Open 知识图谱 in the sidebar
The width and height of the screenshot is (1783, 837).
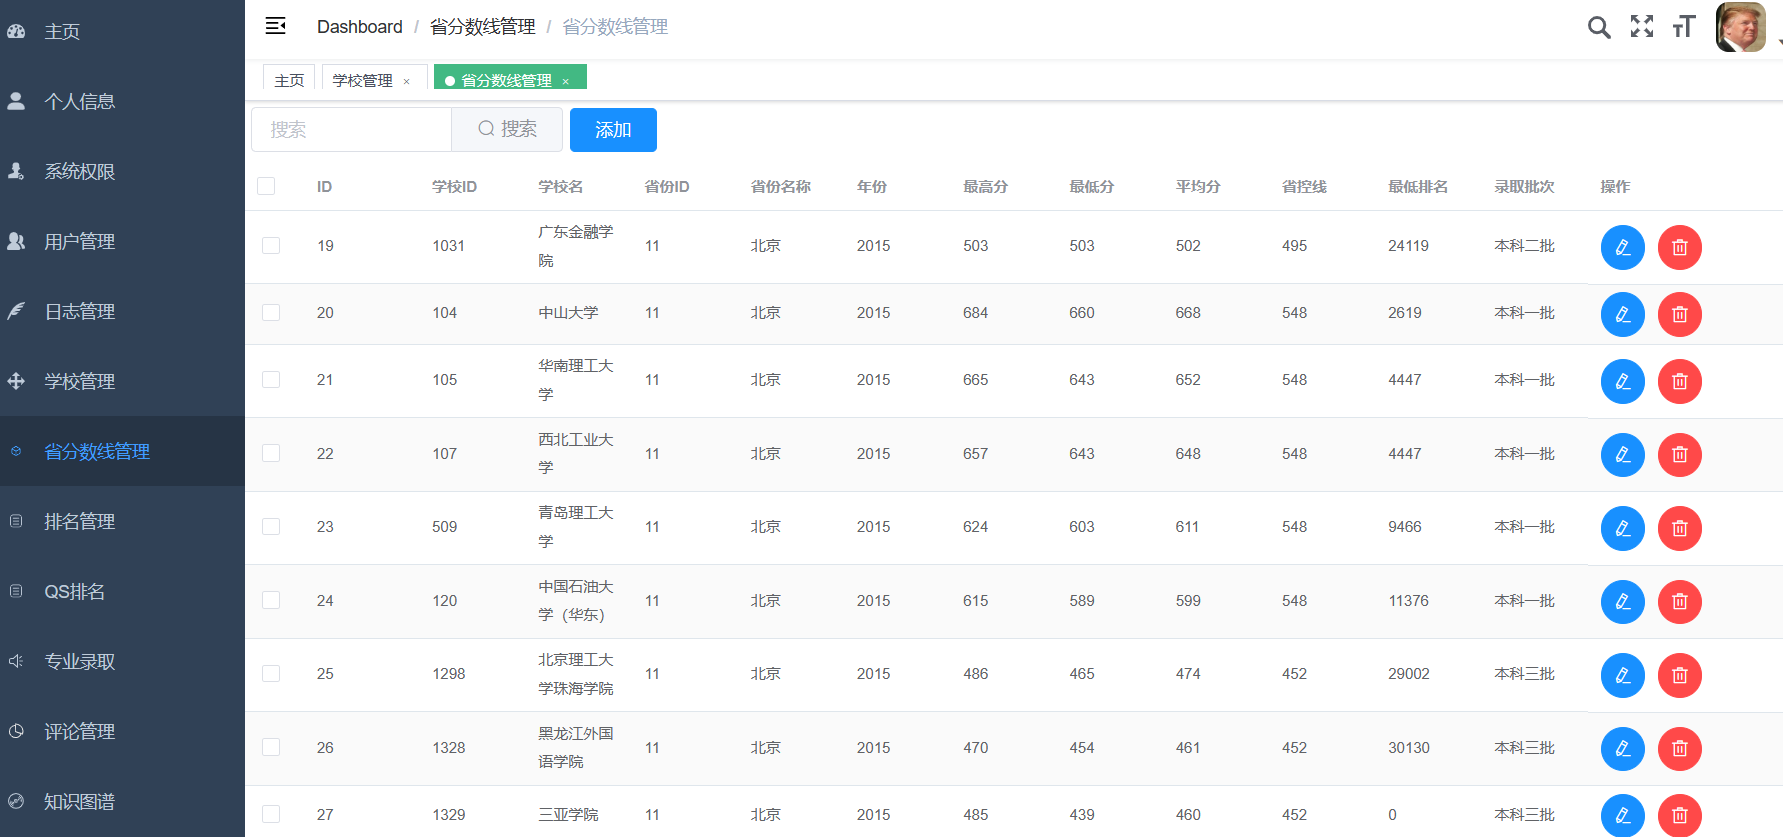(122, 801)
